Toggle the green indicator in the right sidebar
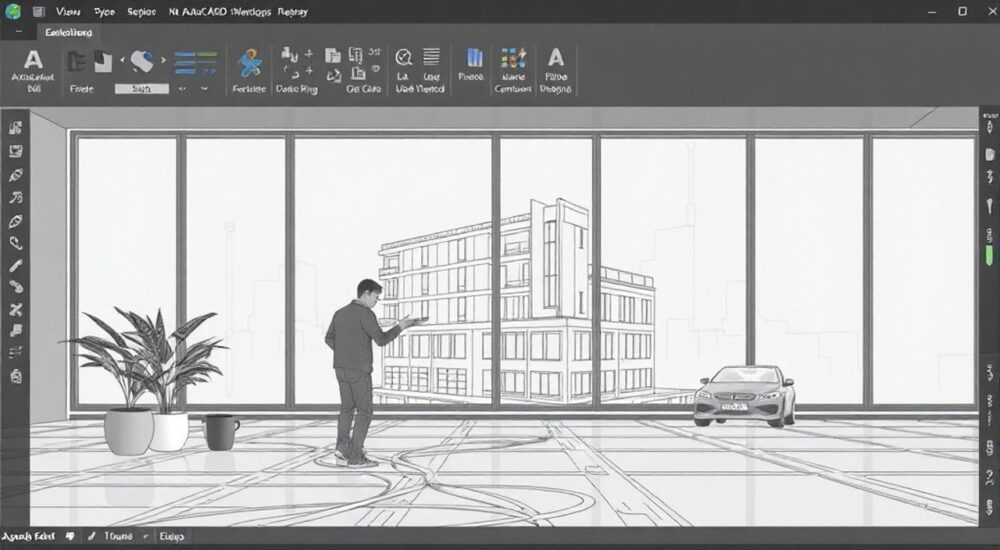 989,256
